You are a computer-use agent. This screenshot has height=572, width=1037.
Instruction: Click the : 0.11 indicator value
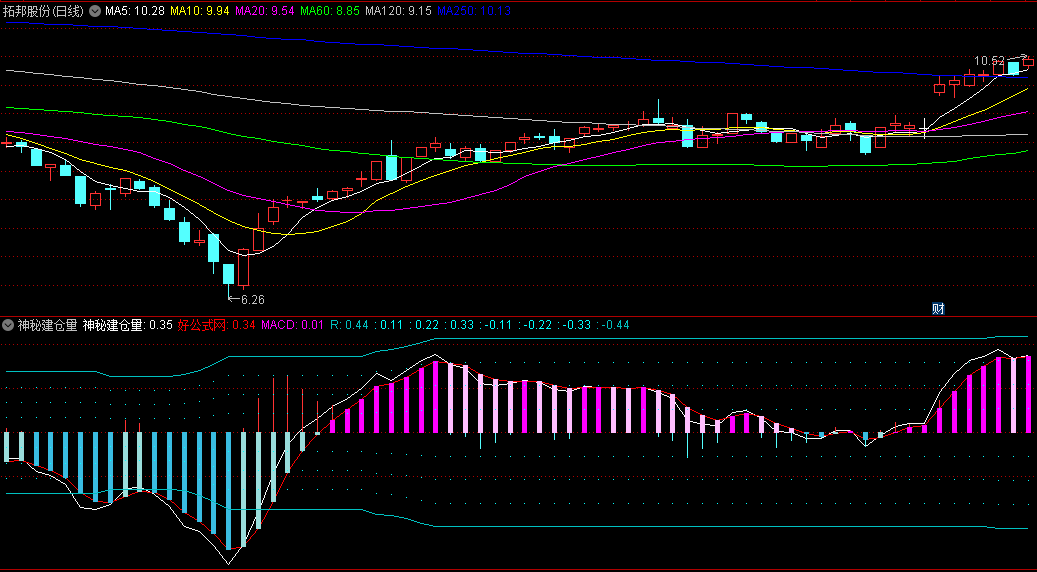tap(388, 325)
